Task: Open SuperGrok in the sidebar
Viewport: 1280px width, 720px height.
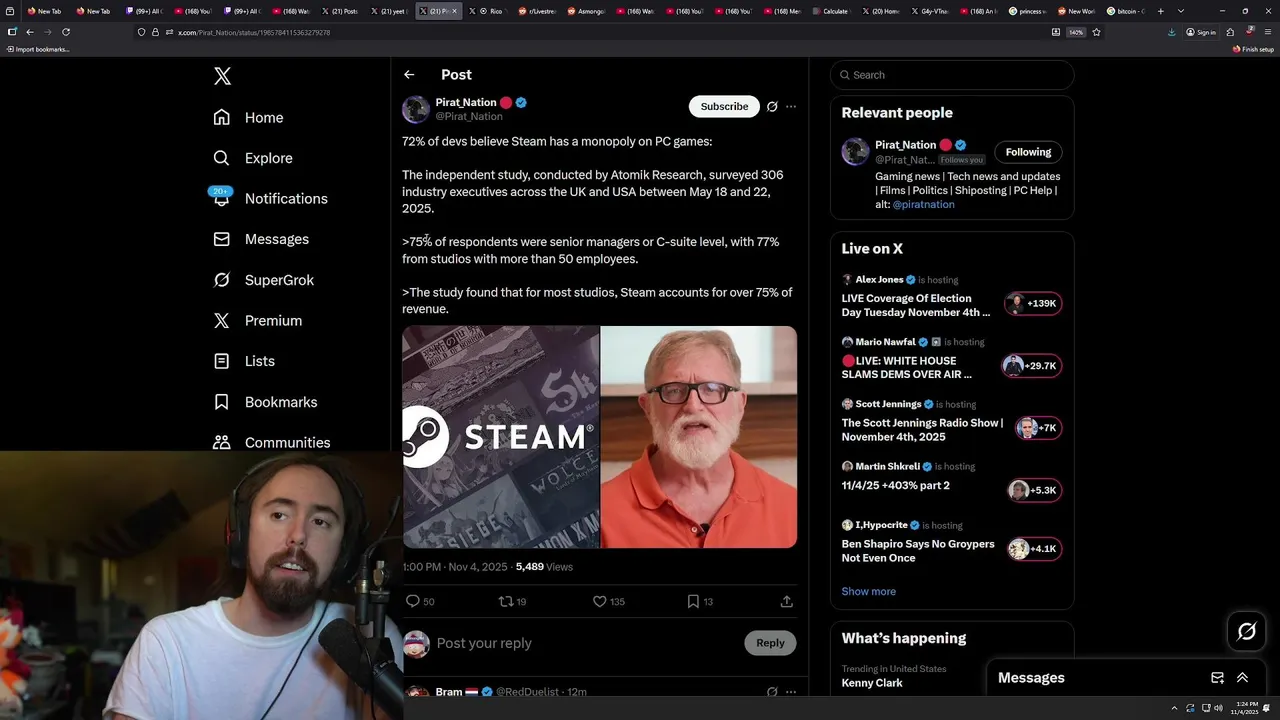Action: (x=263, y=280)
